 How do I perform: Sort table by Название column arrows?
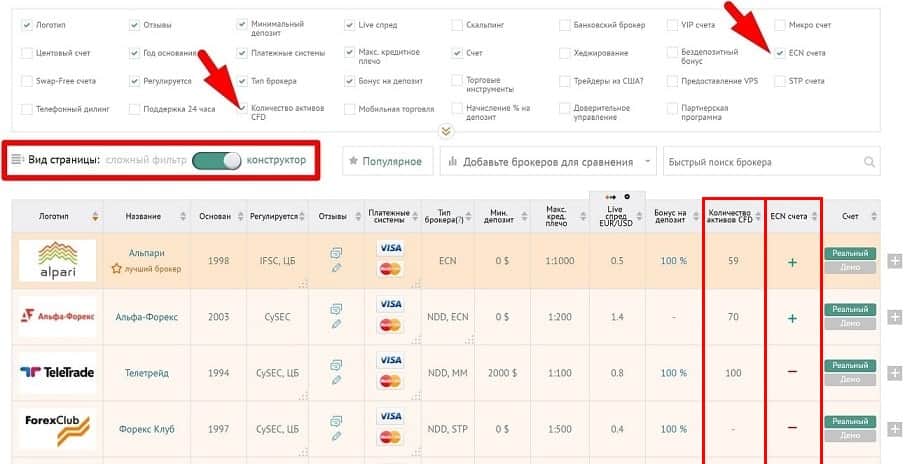(183, 216)
